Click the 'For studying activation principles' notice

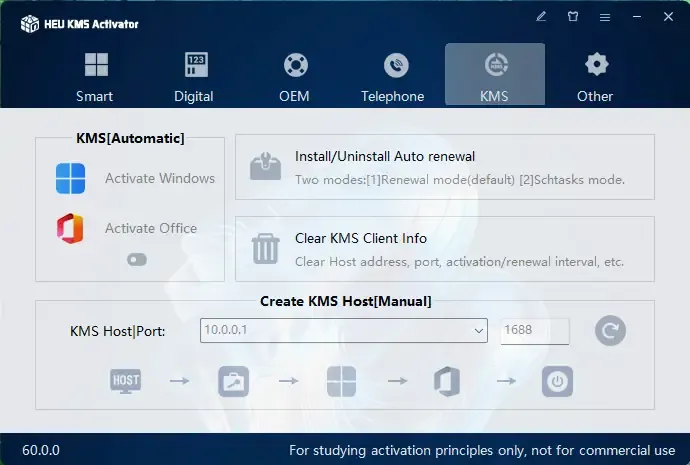pos(482,450)
